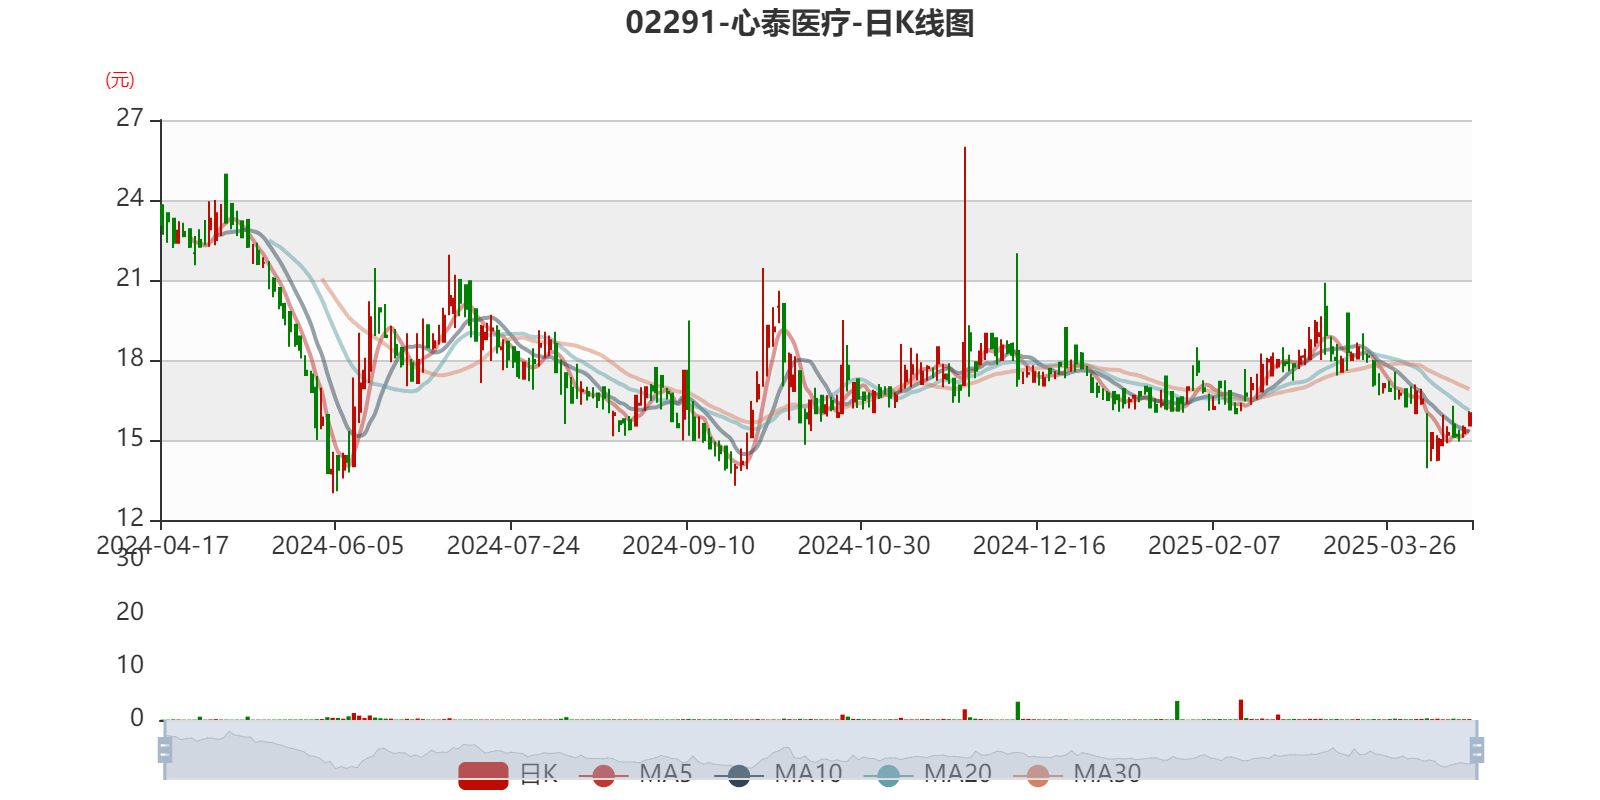Click the 18 price axis label
Image resolution: width=1600 pixels, height=800 pixels.
(x=130, y=358)
